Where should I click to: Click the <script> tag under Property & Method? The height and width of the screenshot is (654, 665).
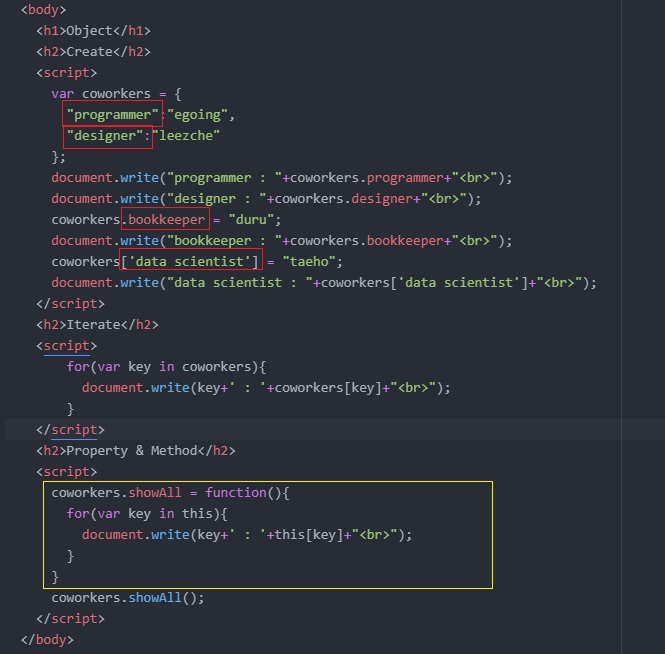pos(67,472)
